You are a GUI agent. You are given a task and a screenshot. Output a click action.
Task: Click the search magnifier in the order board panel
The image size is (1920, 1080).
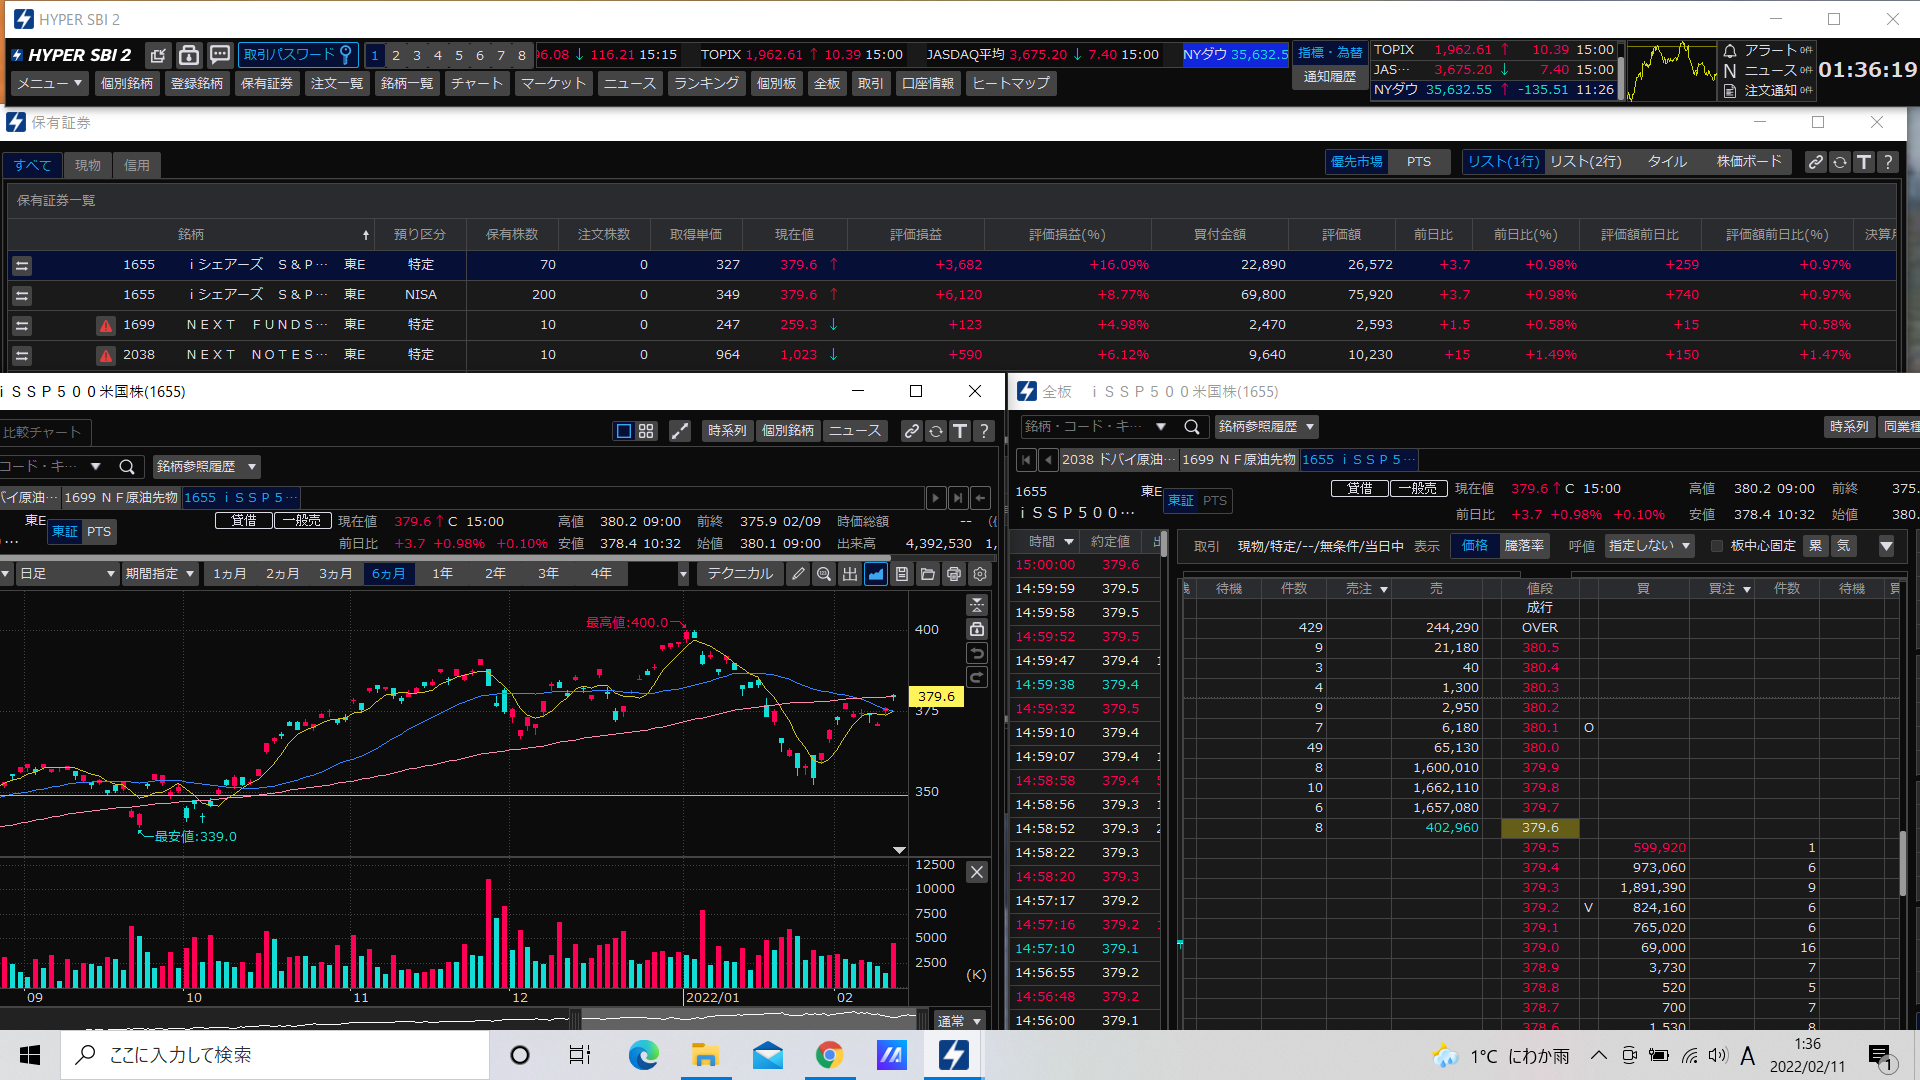(1192, 427)
